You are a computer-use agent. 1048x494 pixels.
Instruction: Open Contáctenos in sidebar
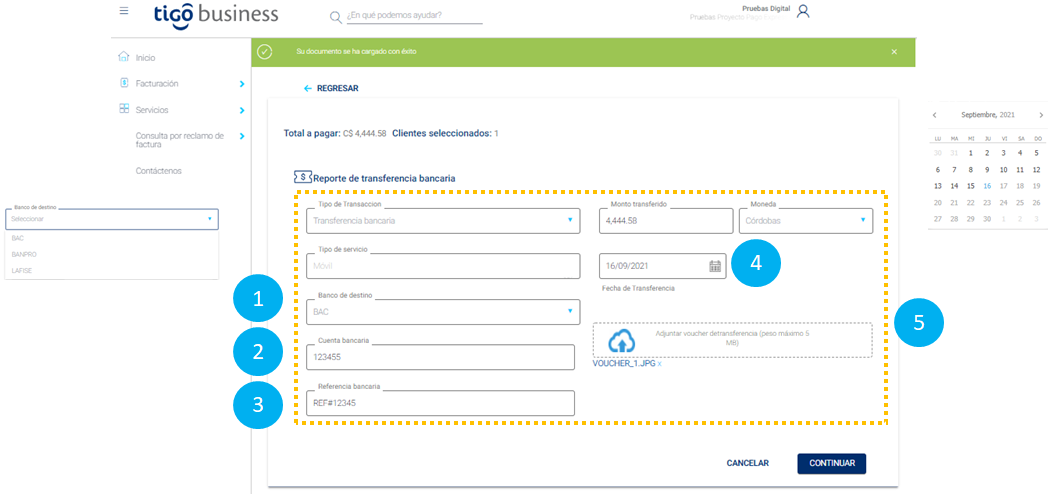tap(158, 171)
